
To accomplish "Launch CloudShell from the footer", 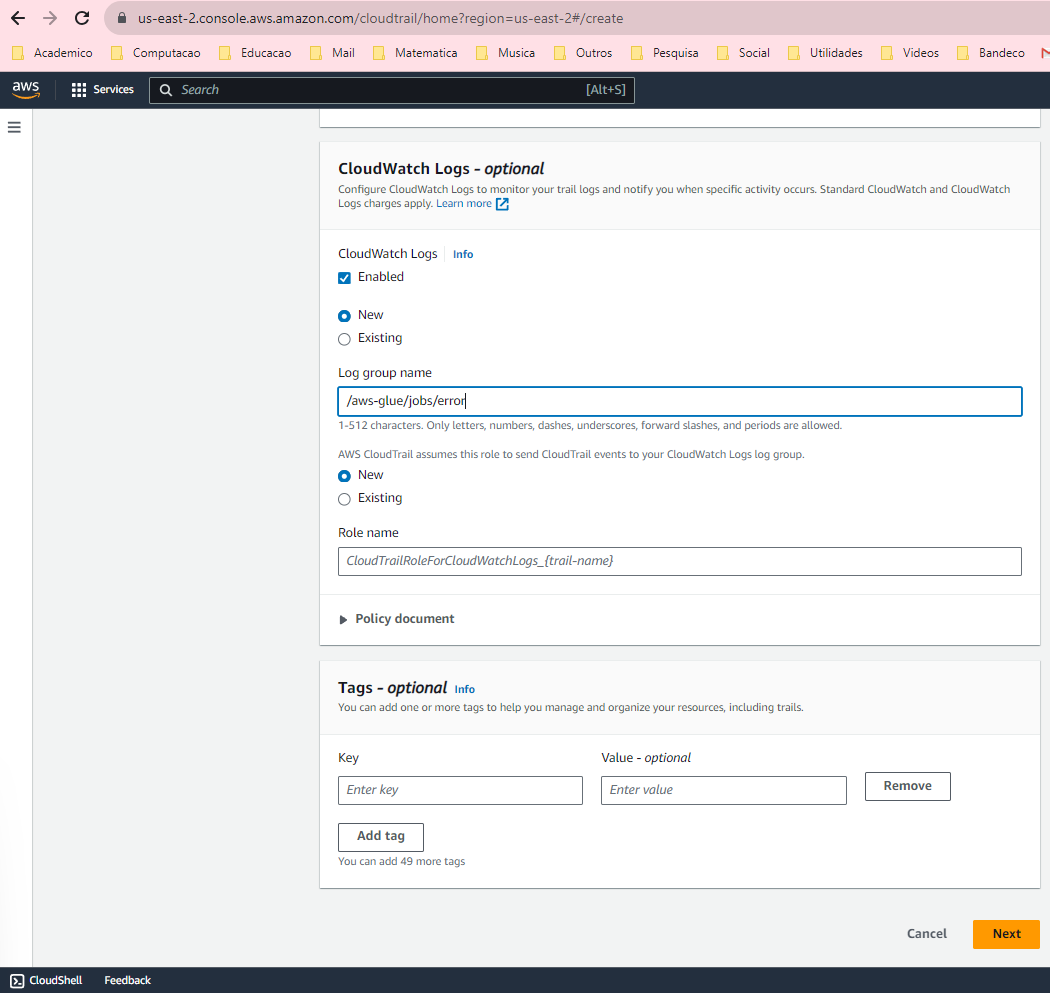I will point(46,980).
